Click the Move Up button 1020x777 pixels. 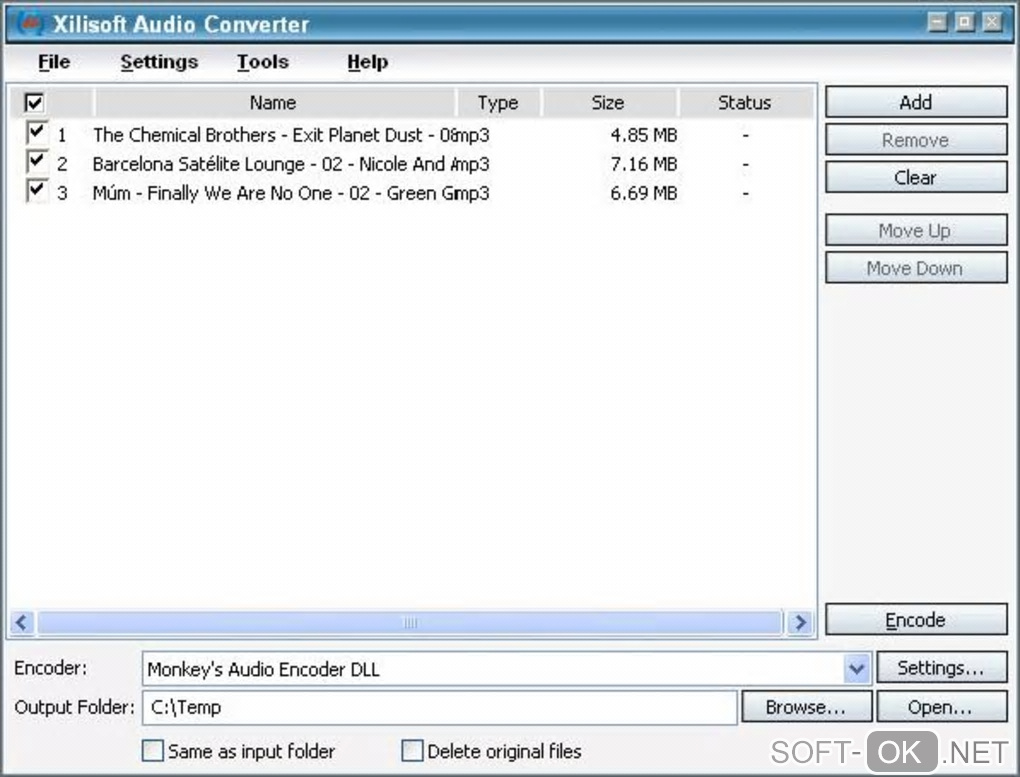916,230
